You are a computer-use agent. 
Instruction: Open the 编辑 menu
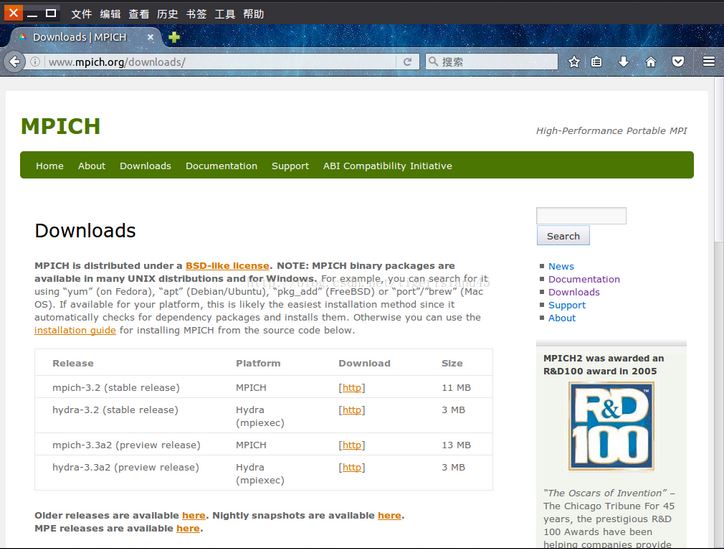[x=110, y=14]
